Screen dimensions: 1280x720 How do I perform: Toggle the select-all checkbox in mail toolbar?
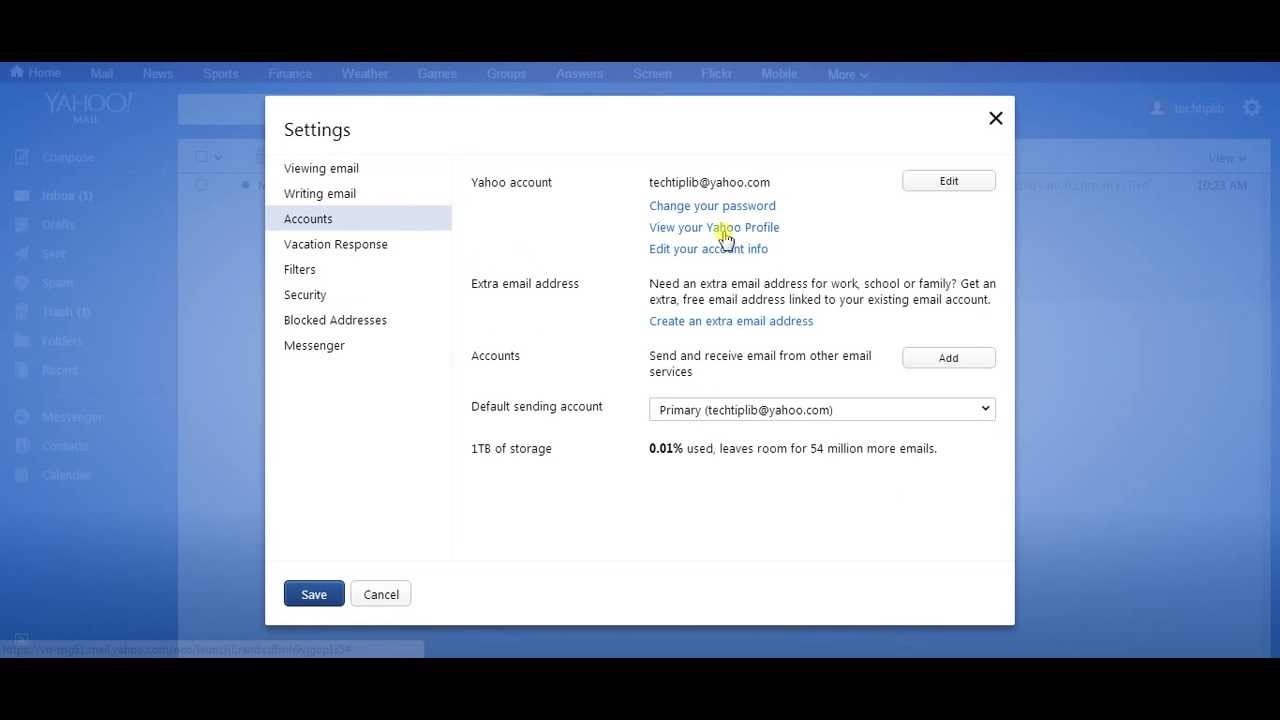click(x=201, y=157)
